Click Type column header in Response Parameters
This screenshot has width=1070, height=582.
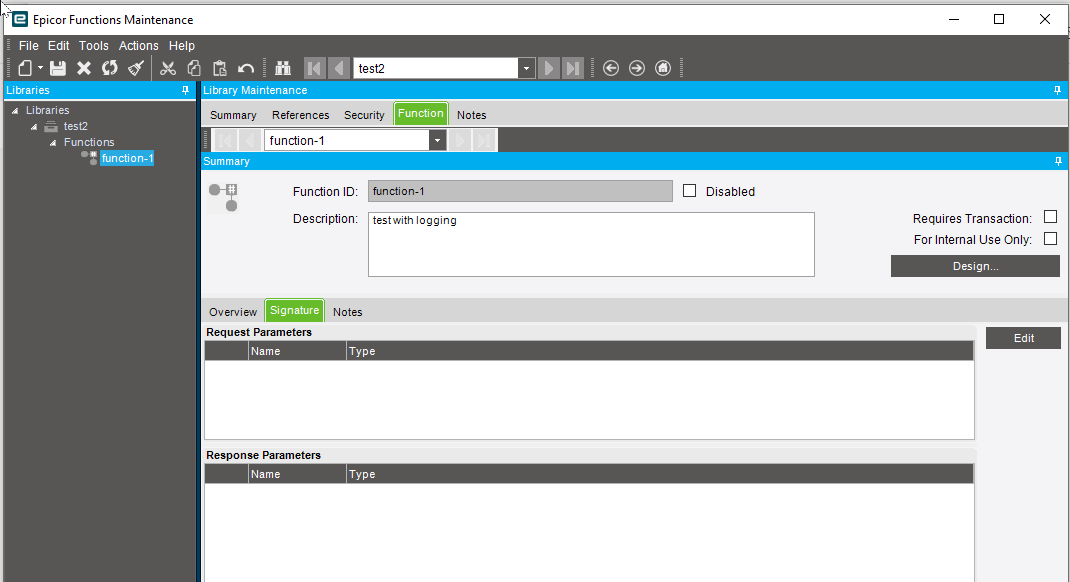coord(660,474)
